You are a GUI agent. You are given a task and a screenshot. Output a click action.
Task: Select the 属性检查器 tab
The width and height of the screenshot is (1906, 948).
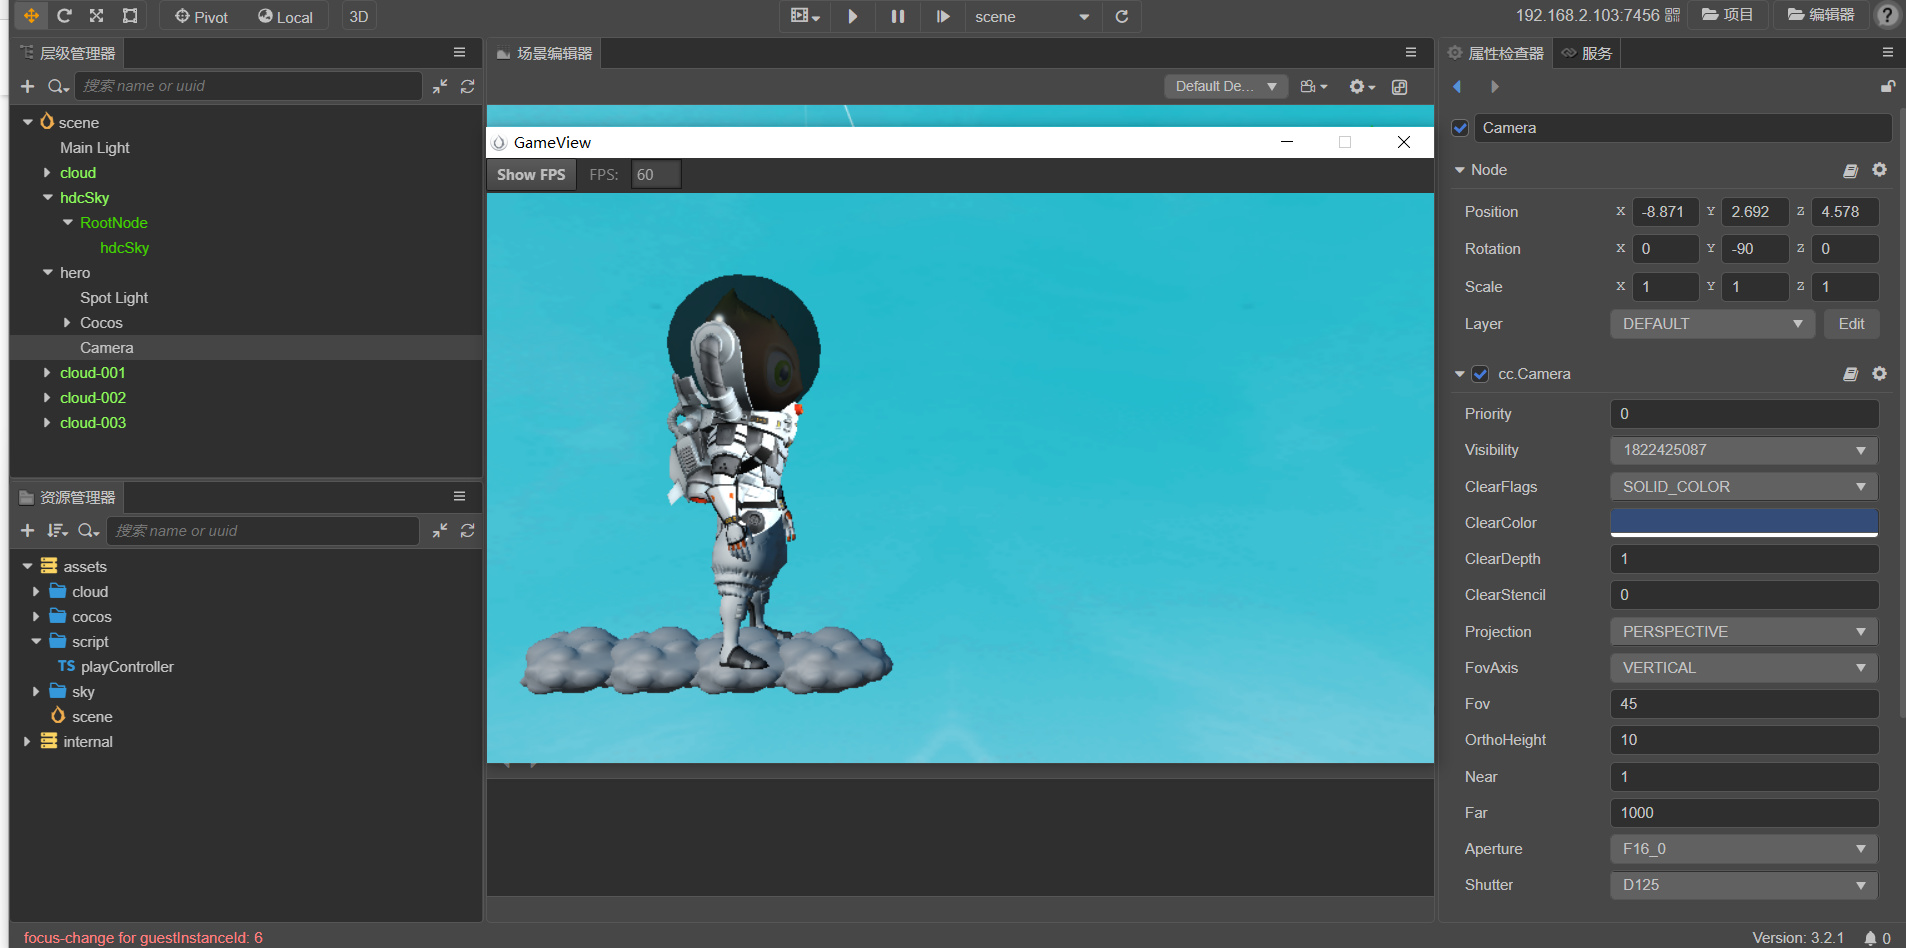(1496, 53)
